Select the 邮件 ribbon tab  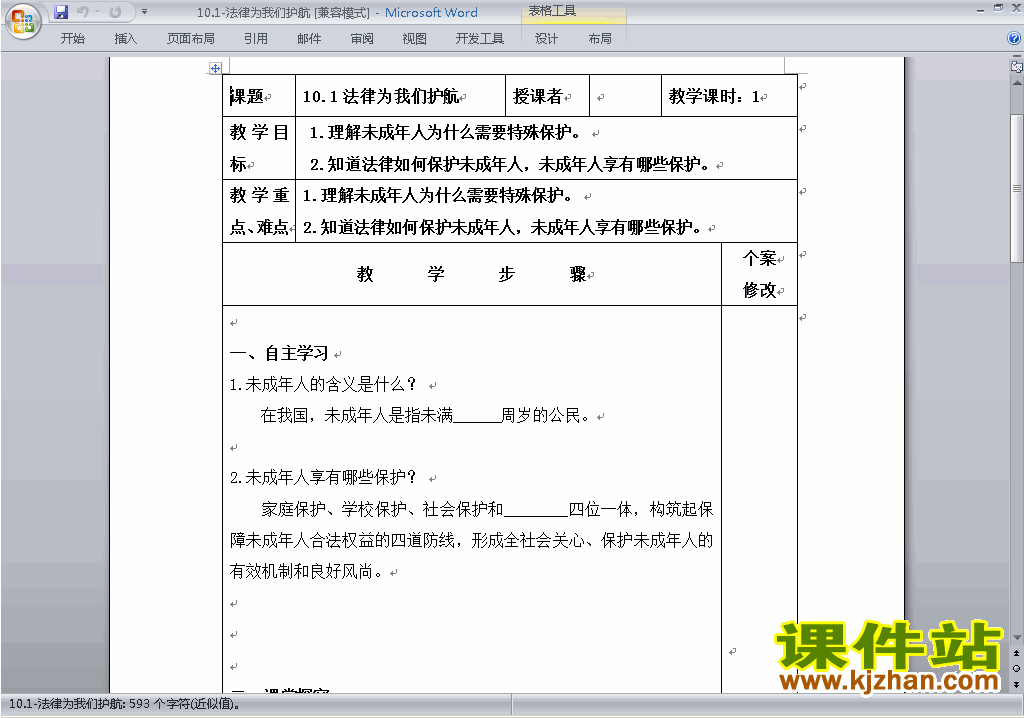[x=309, y=39]
